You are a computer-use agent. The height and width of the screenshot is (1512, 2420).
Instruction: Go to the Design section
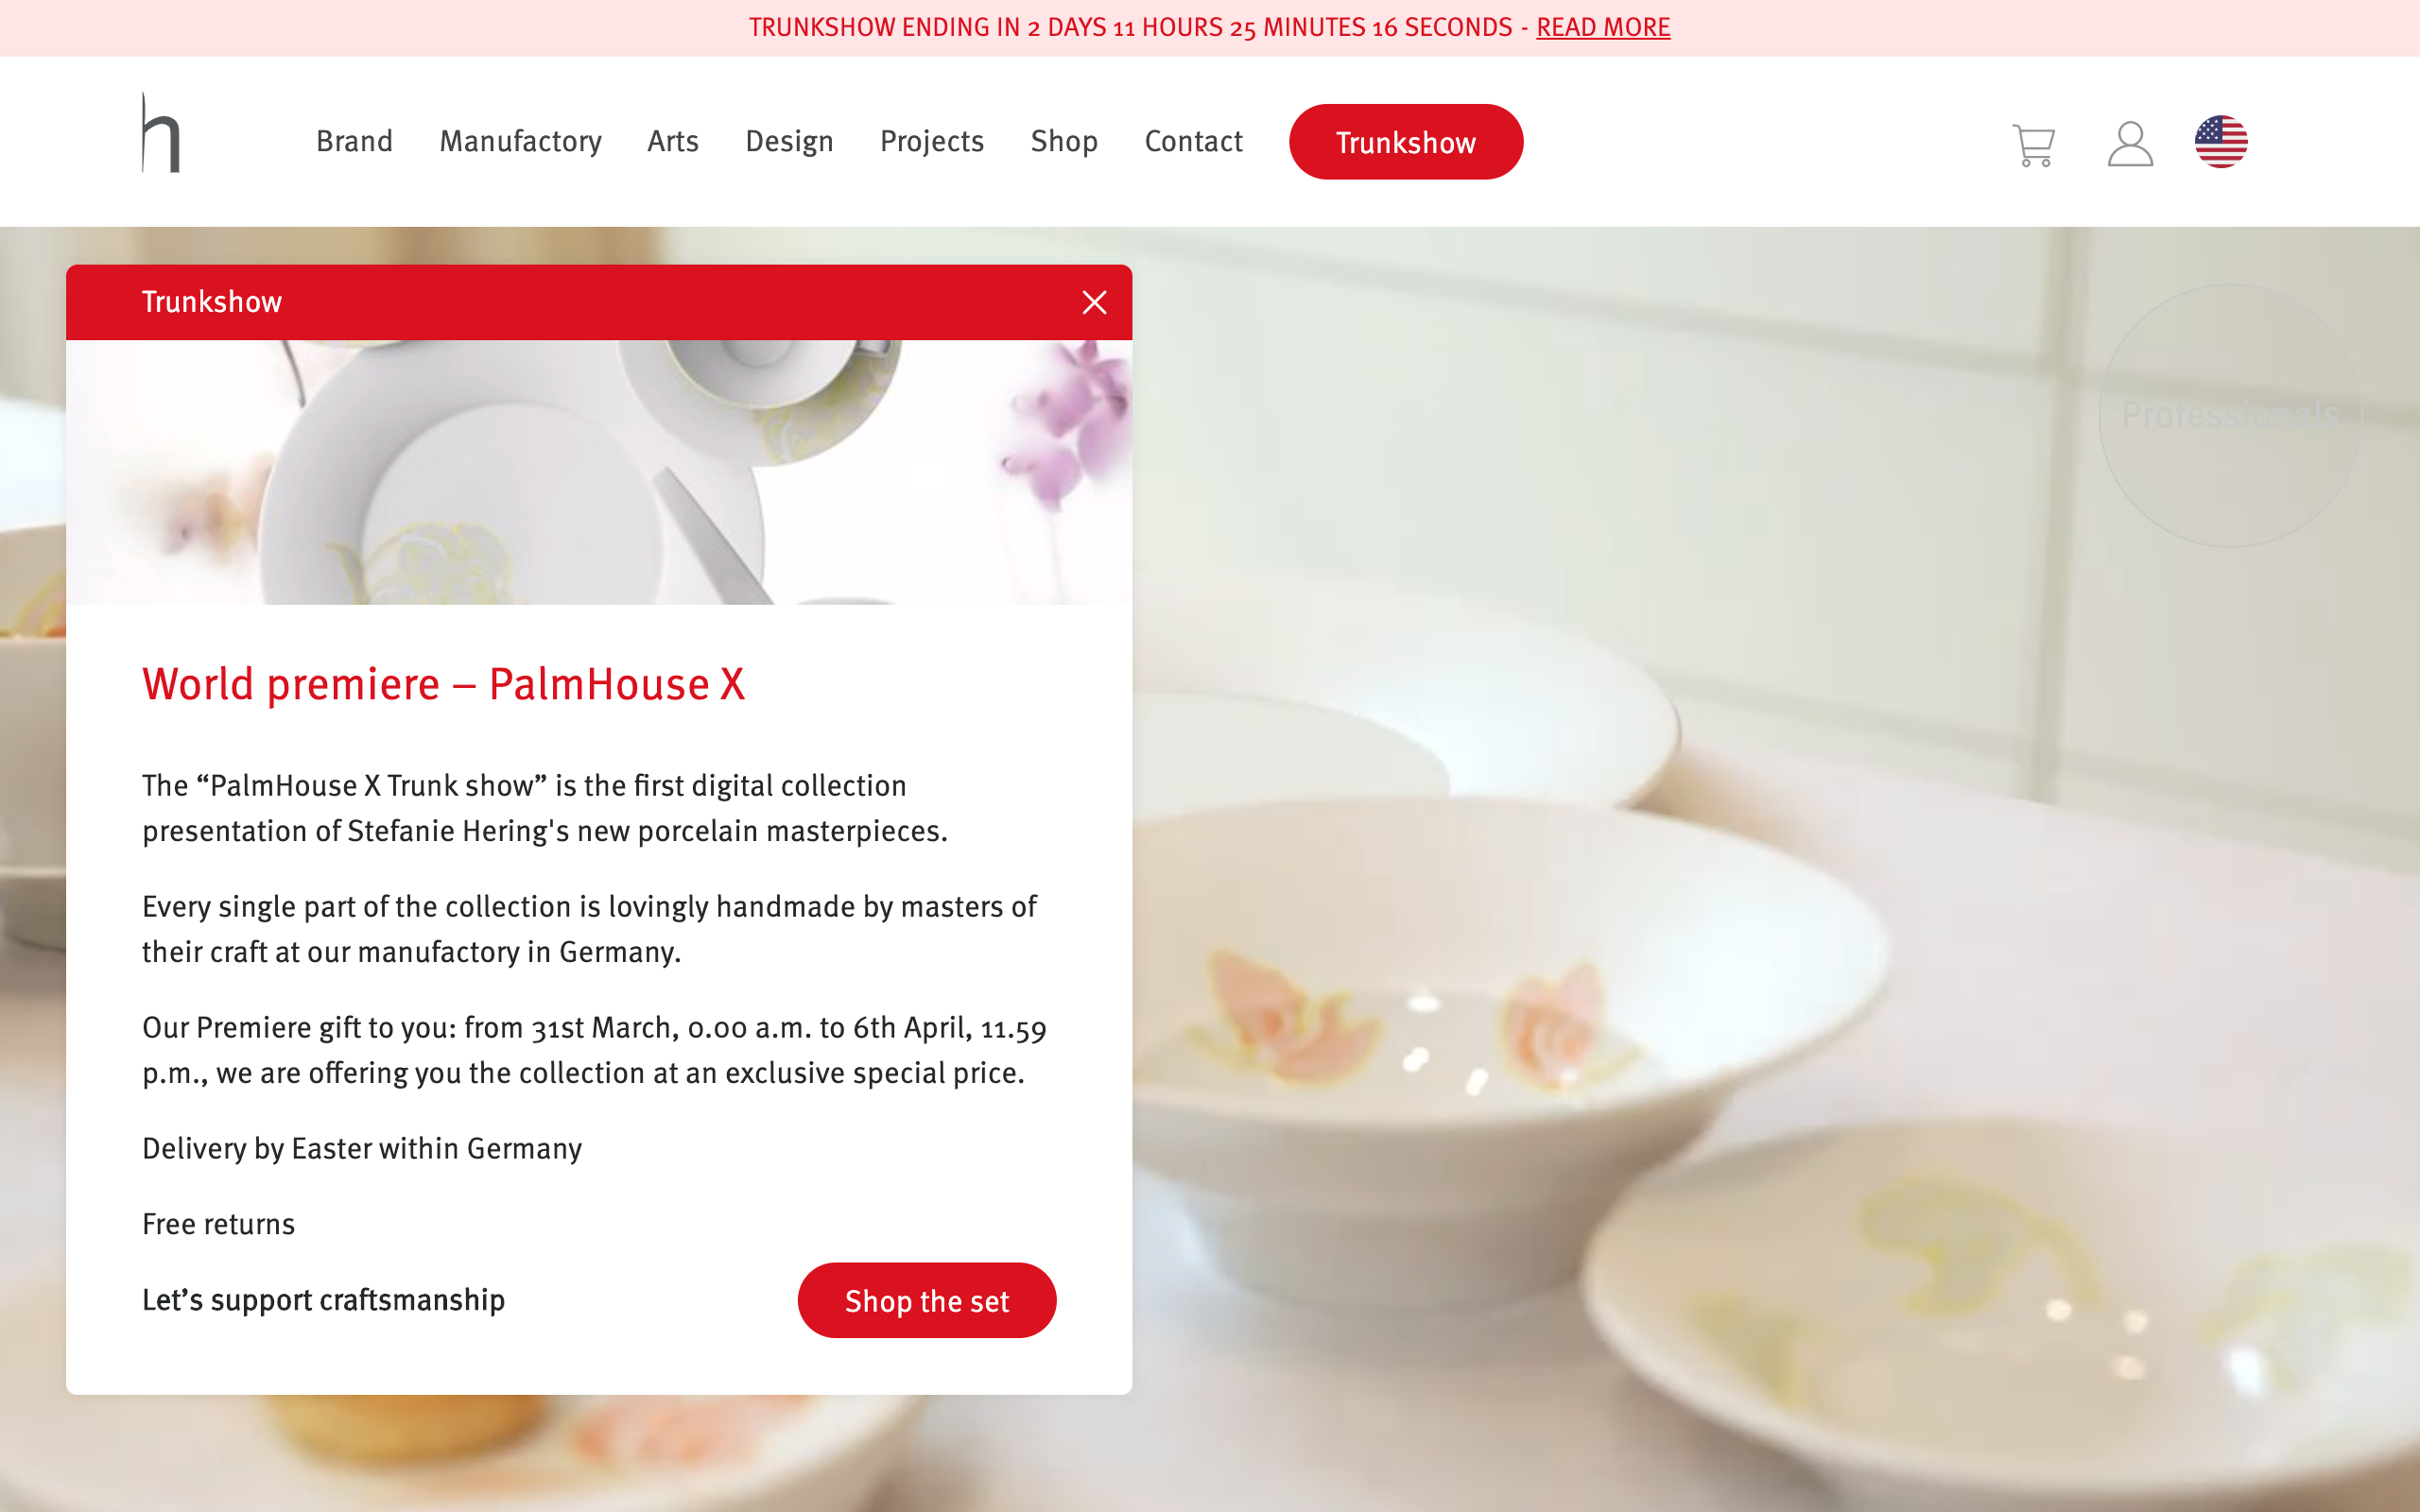[x=789, y=141]
